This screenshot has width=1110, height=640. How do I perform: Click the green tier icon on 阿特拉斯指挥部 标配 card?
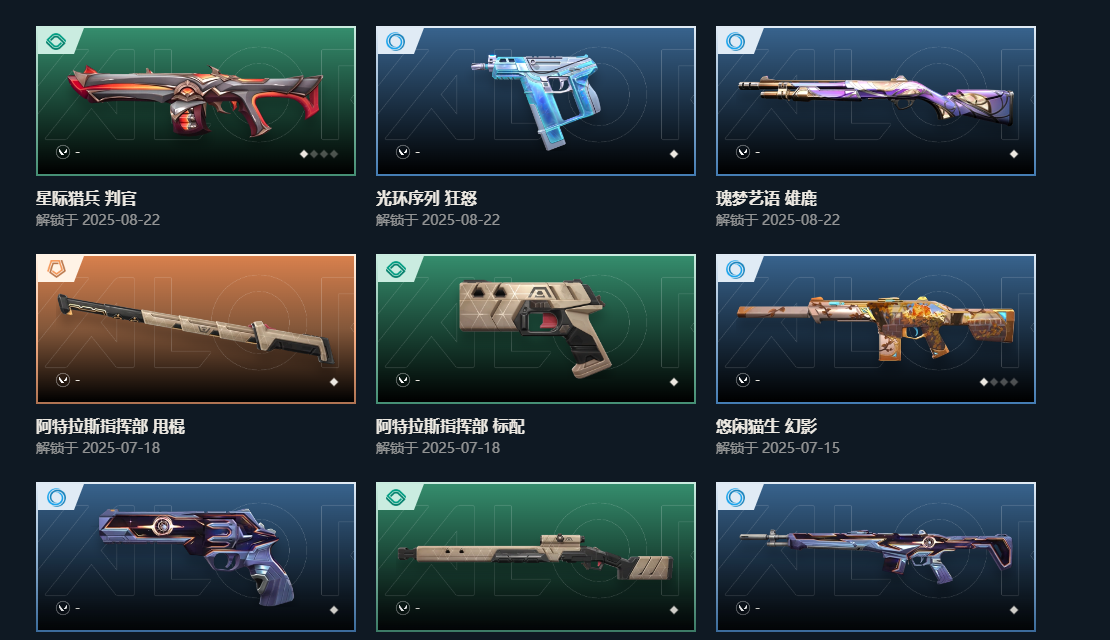coord(396,269)
